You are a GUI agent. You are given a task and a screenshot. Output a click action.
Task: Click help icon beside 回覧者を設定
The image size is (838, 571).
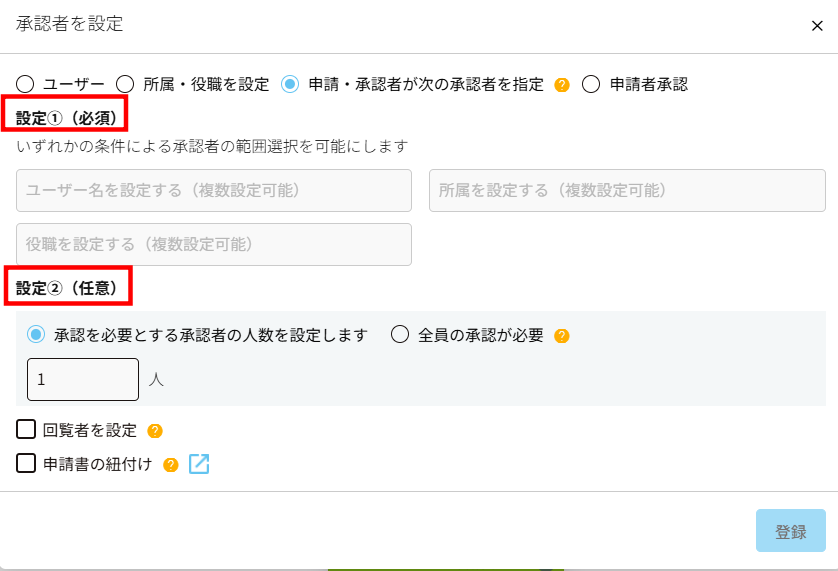click(155, 431)
